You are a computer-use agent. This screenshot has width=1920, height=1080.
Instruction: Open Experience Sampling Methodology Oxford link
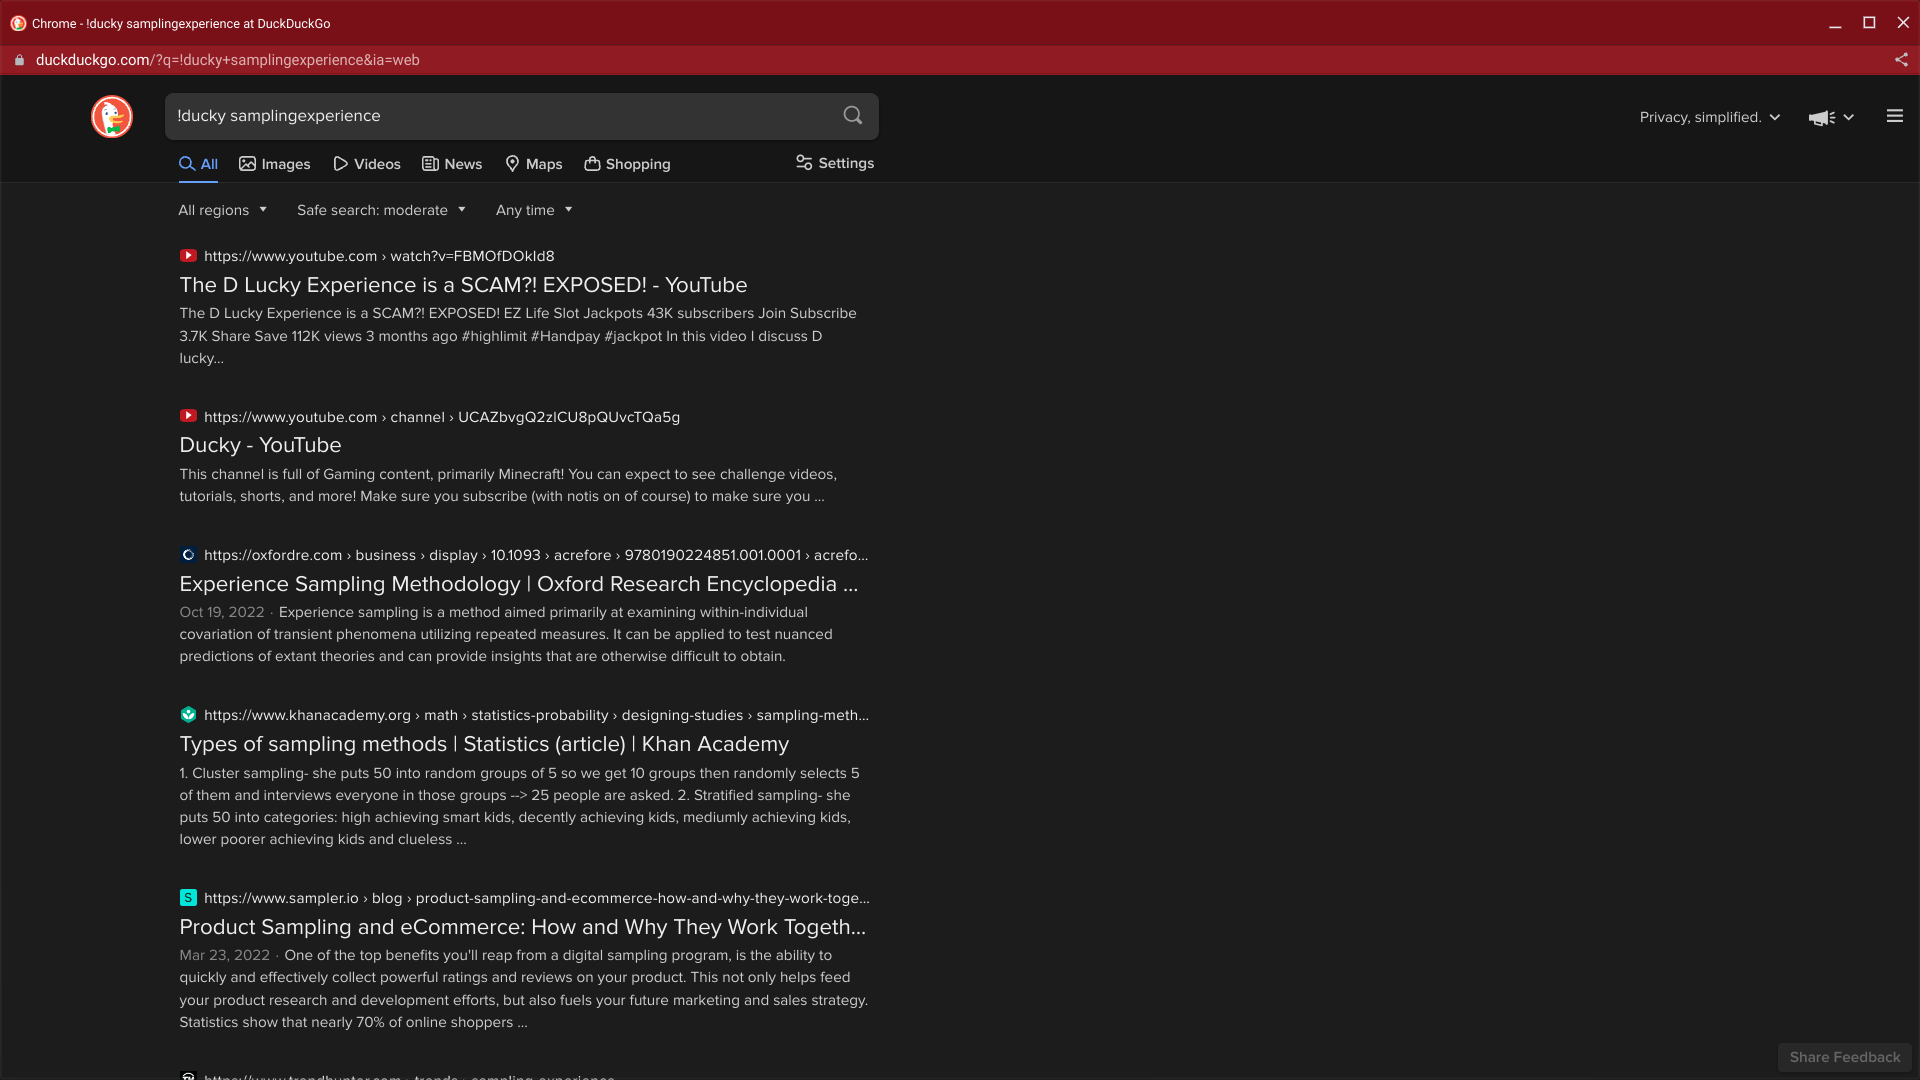click(x=518, y=584)
